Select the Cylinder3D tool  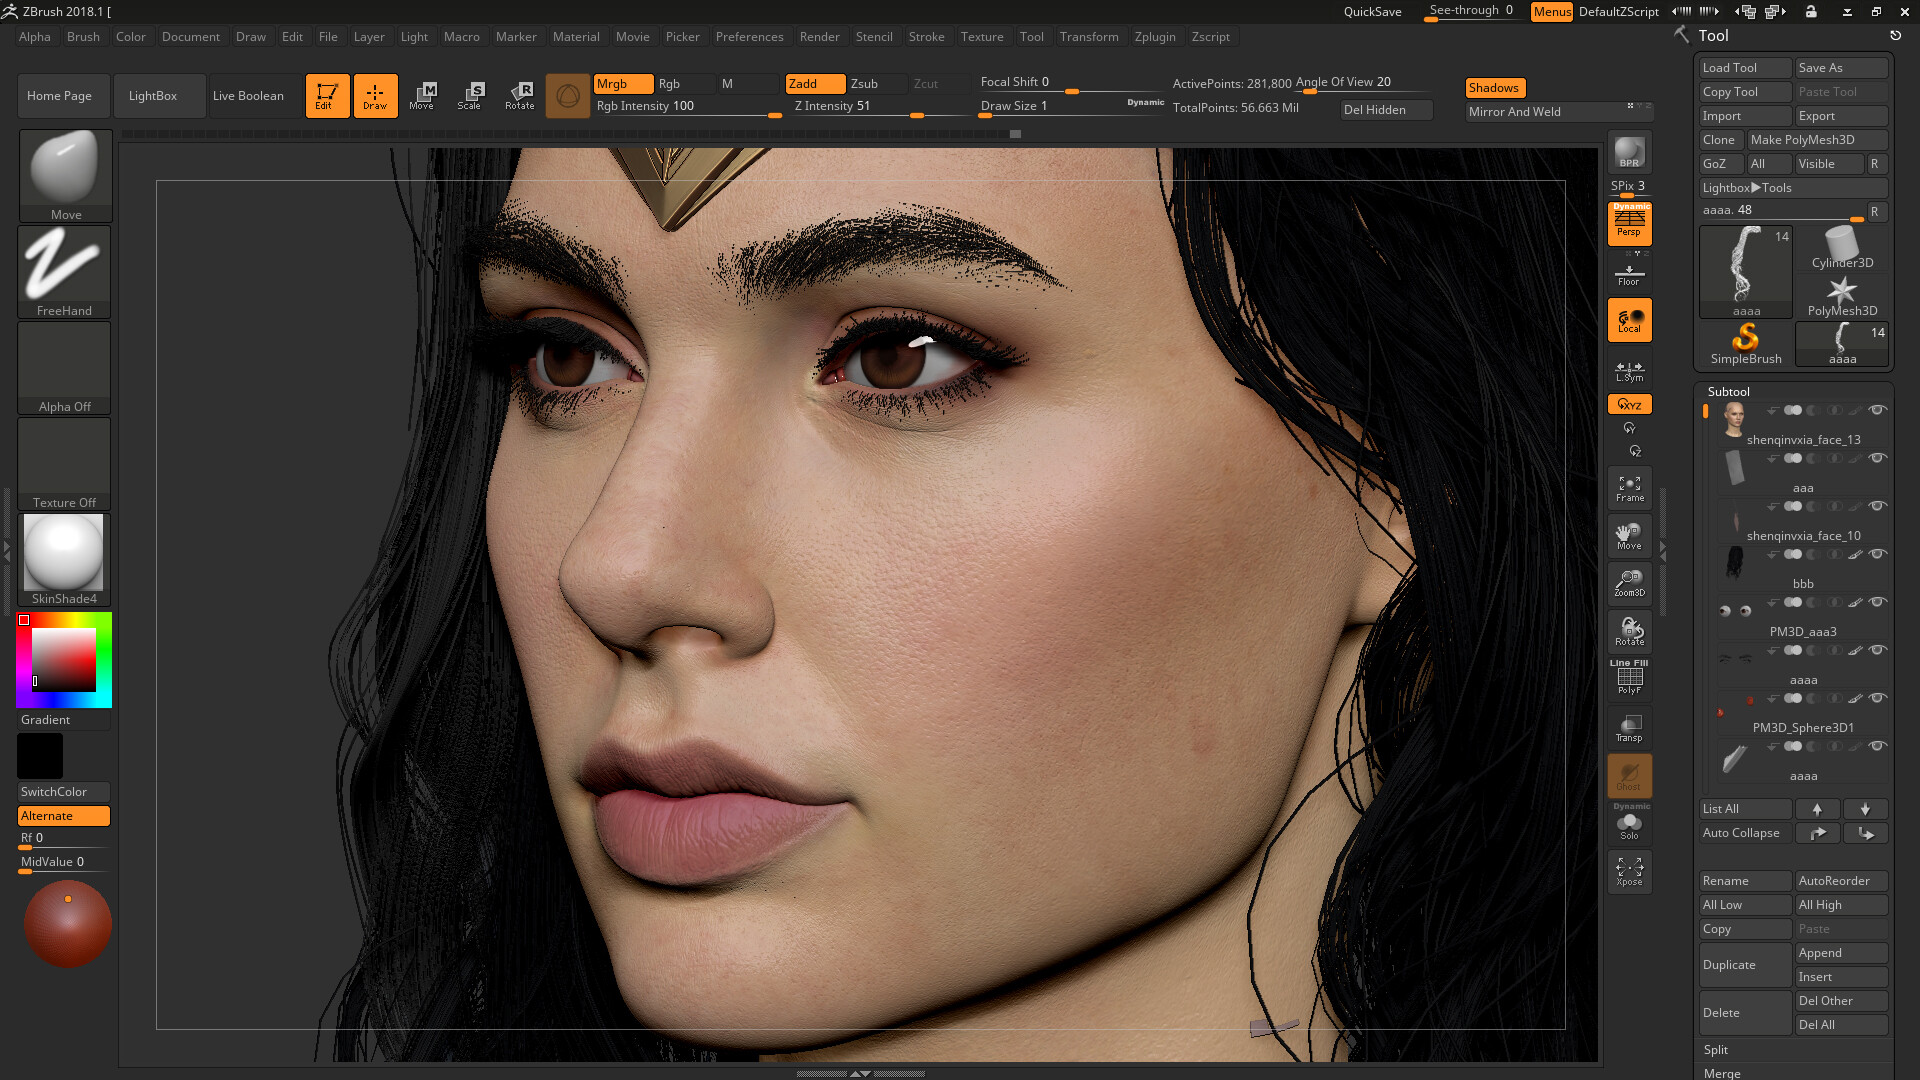1842,248
